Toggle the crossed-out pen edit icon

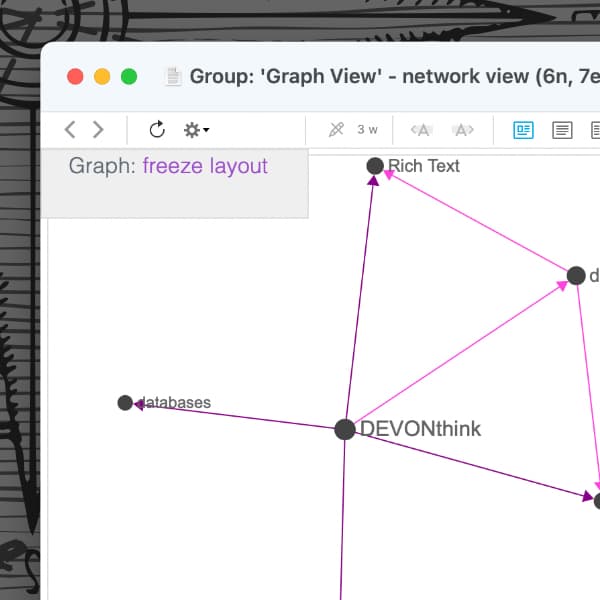point(336,129)
